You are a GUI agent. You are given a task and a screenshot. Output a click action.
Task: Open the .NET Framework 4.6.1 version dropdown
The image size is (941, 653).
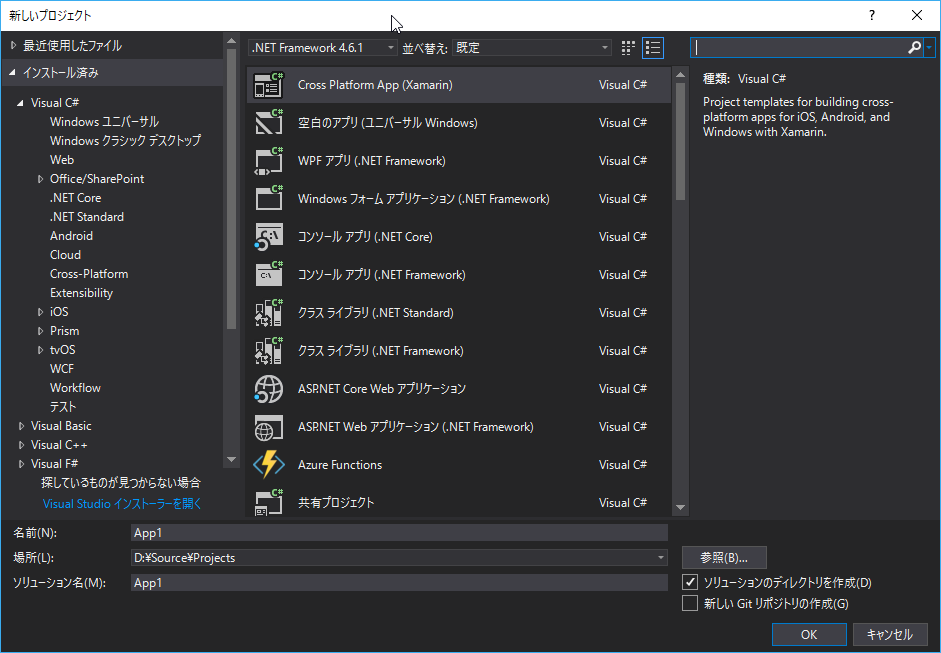pos(323,48)
